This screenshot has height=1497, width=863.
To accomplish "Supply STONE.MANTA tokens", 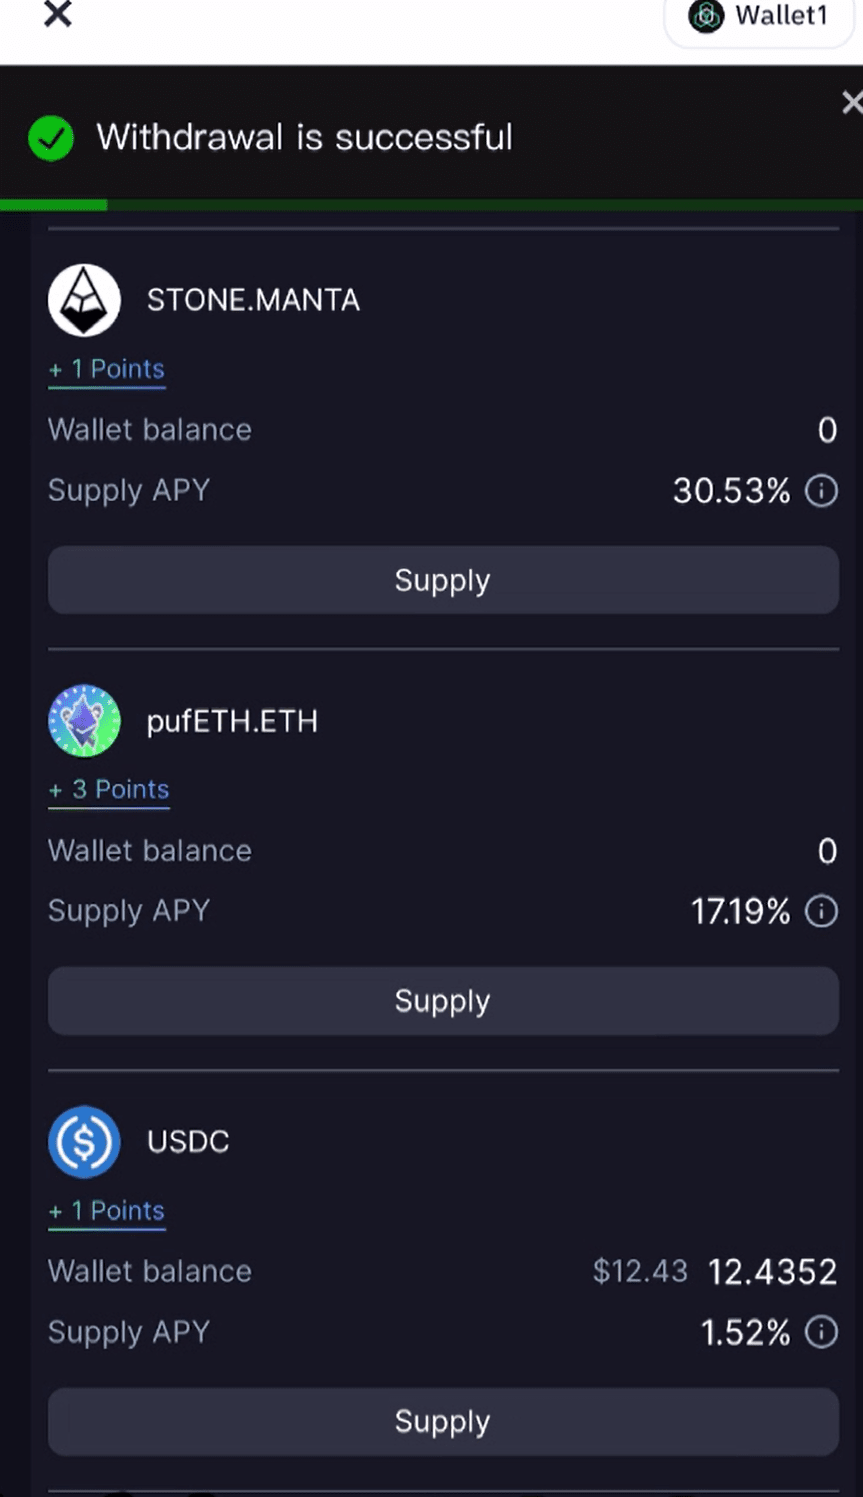I will (442, 580).
